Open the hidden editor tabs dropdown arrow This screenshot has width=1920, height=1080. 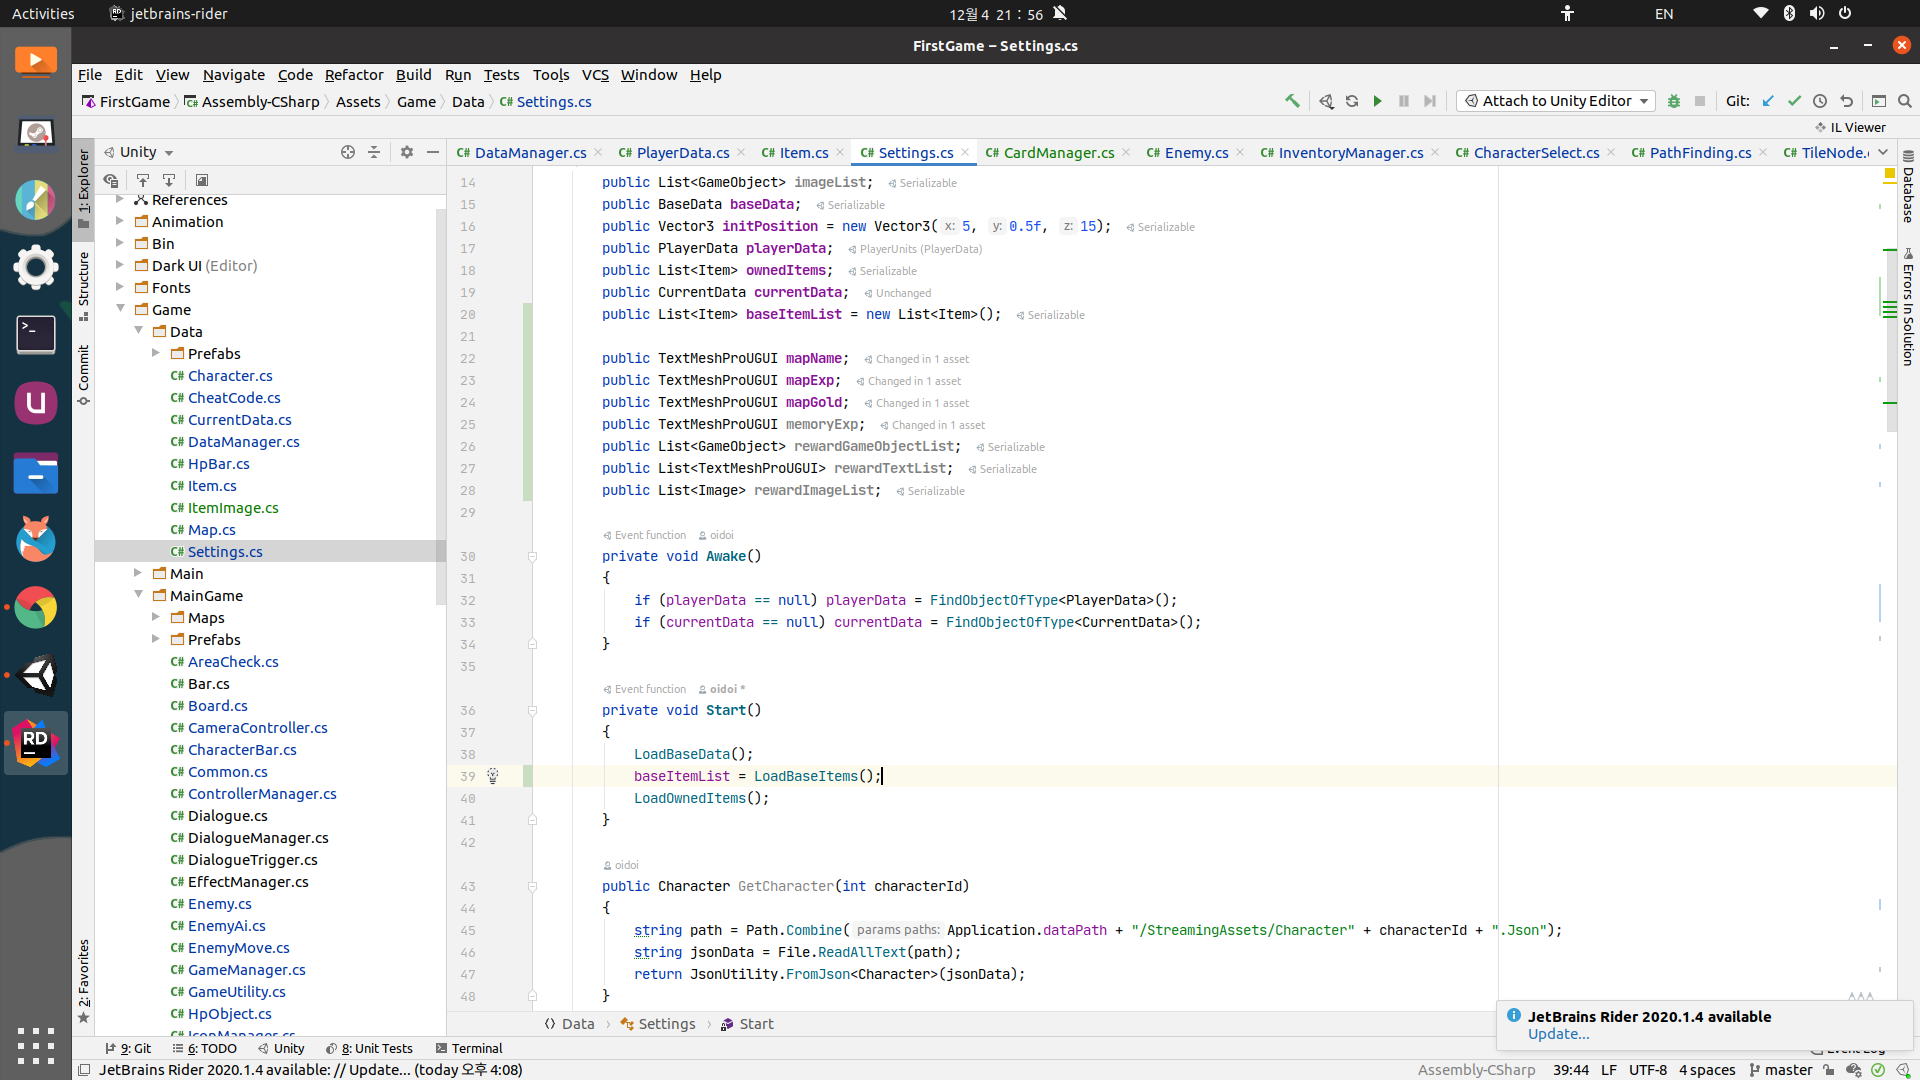coord(1883,152)
